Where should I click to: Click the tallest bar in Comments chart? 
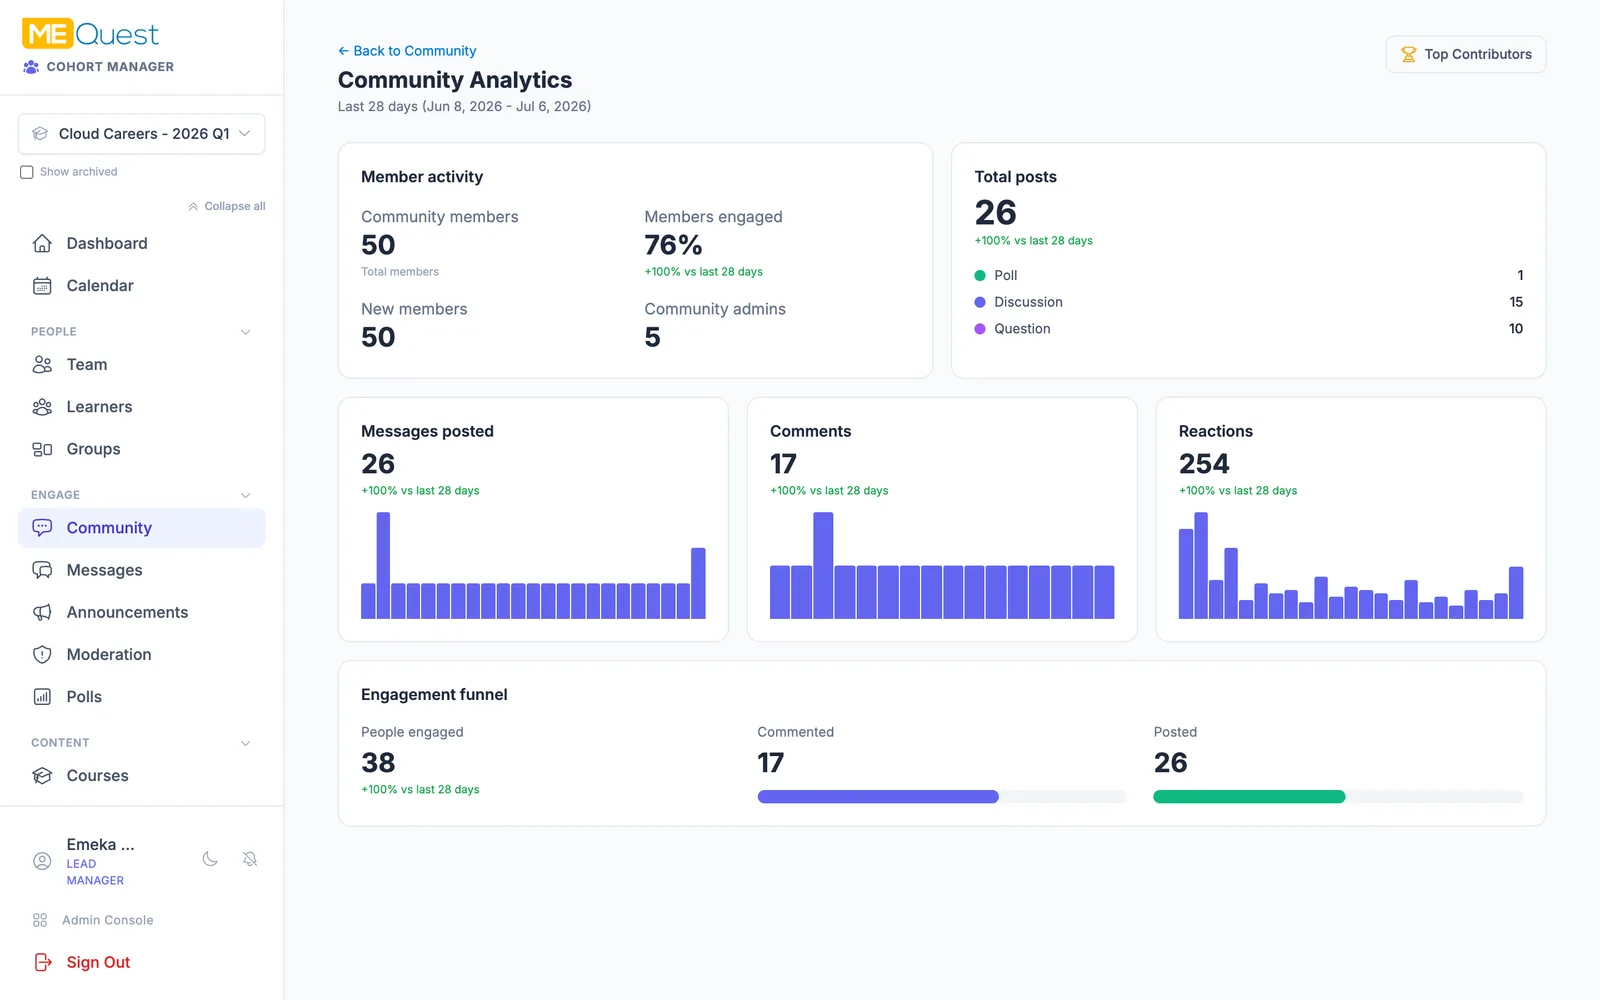tap(823, 566)
